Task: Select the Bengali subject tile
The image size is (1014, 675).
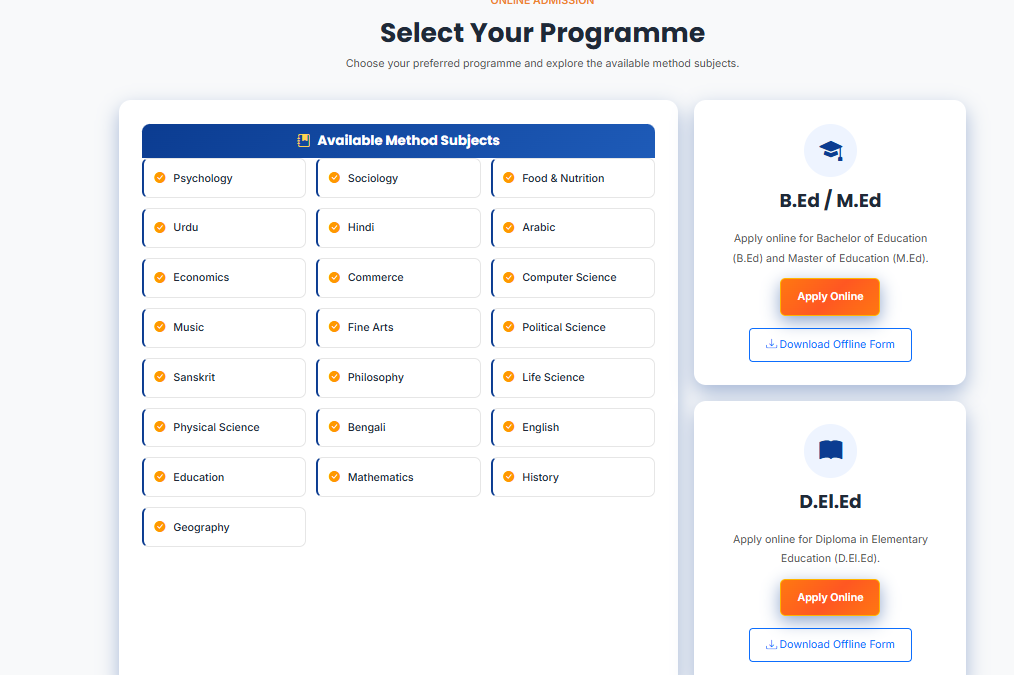Action: 398,427
